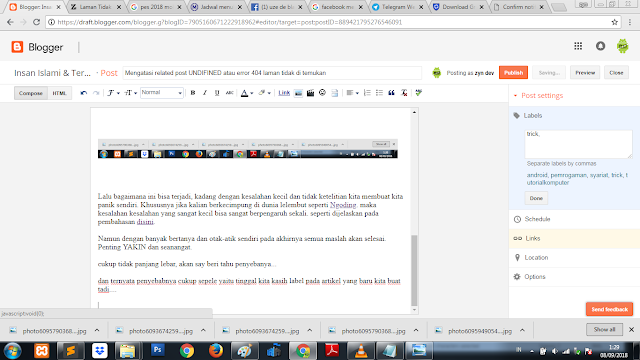Switch to the Jadwal menu tab
Image resolution: width=640 pixels, height=360 pixels.
point(217,7)
